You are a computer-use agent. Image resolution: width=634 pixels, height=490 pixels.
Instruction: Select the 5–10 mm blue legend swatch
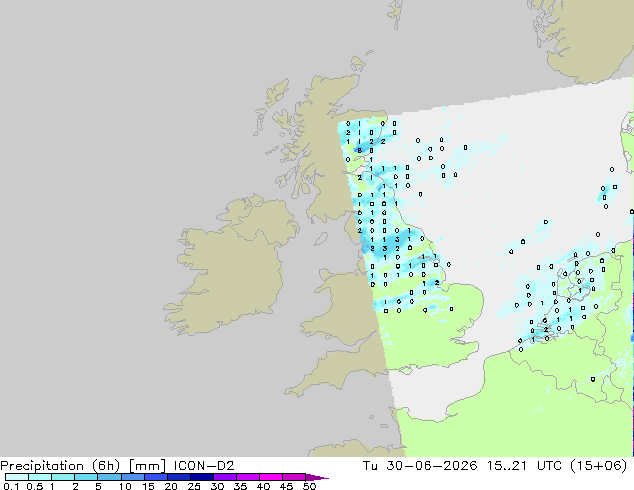click(x=109, y=477)
